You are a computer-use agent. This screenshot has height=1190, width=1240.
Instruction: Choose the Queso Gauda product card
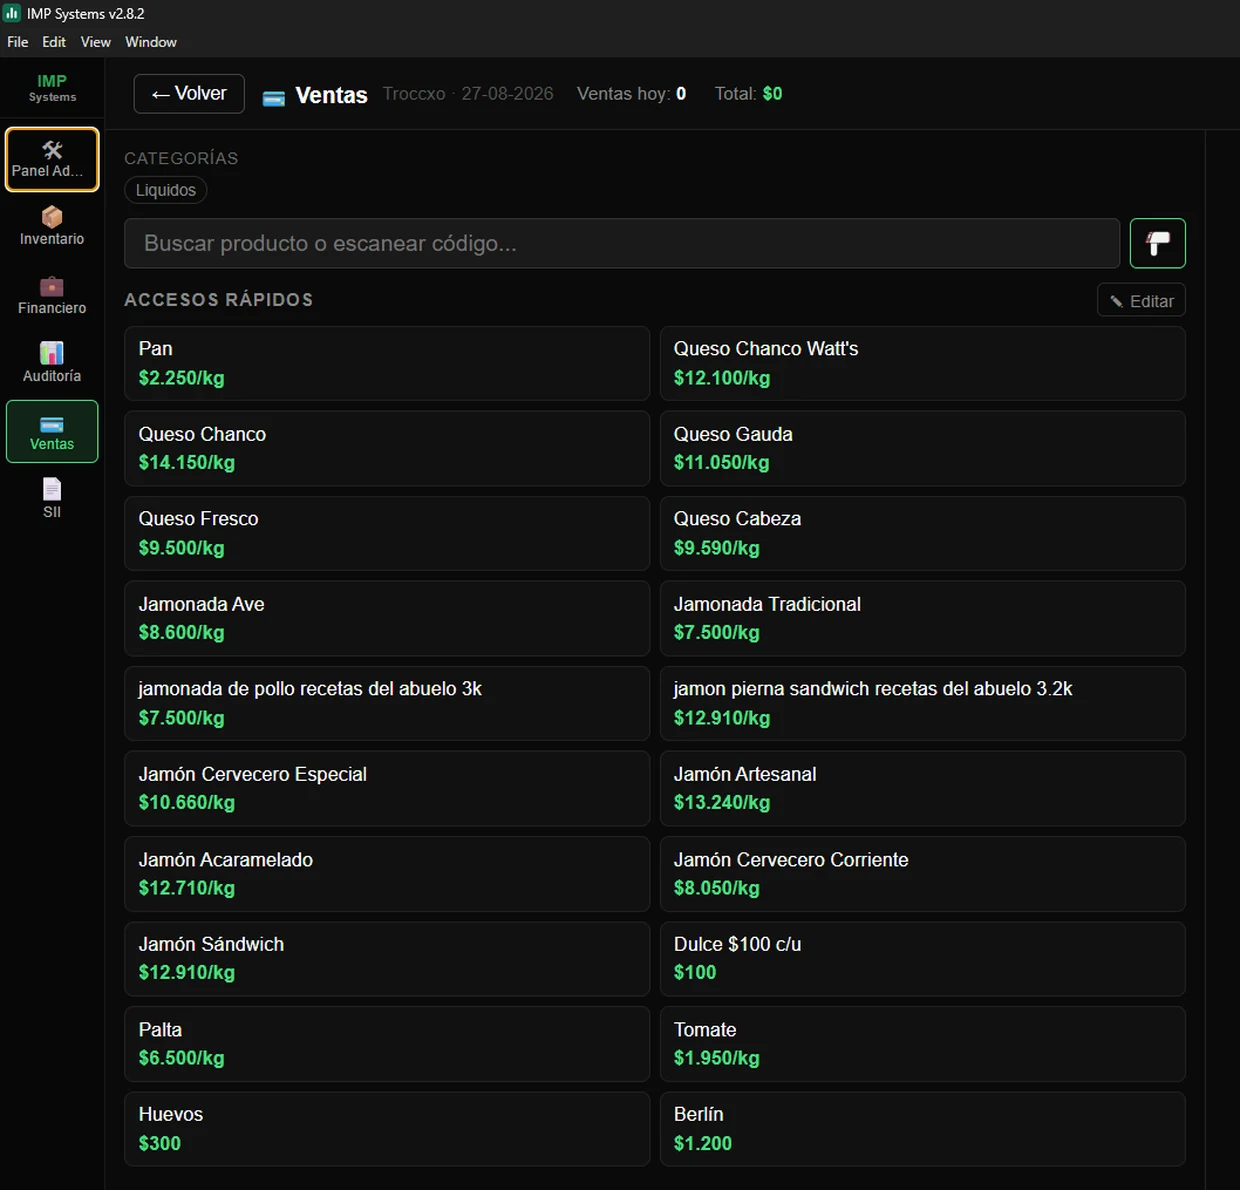pyautogui.click(x=922, y=448)
